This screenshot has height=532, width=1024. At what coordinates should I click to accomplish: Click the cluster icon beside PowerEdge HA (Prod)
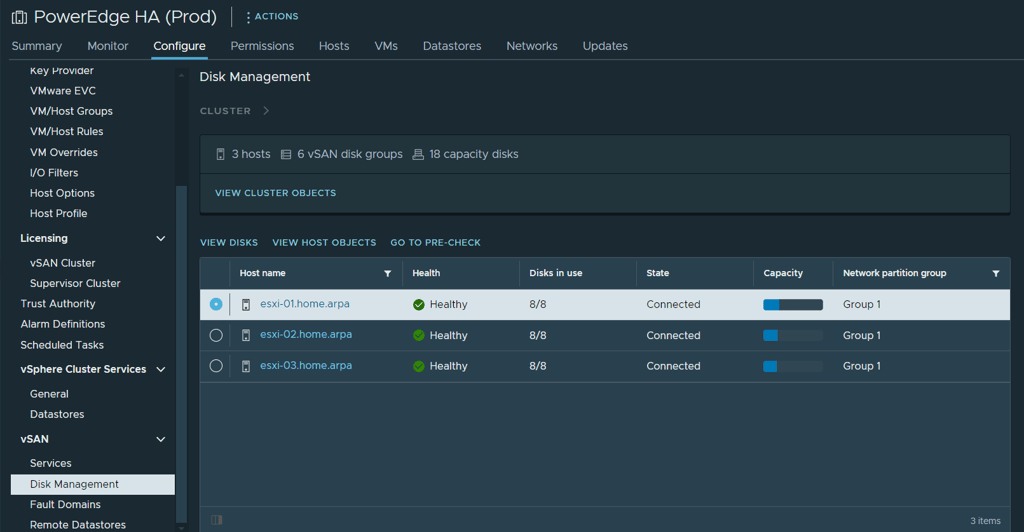tap(20, 17)
